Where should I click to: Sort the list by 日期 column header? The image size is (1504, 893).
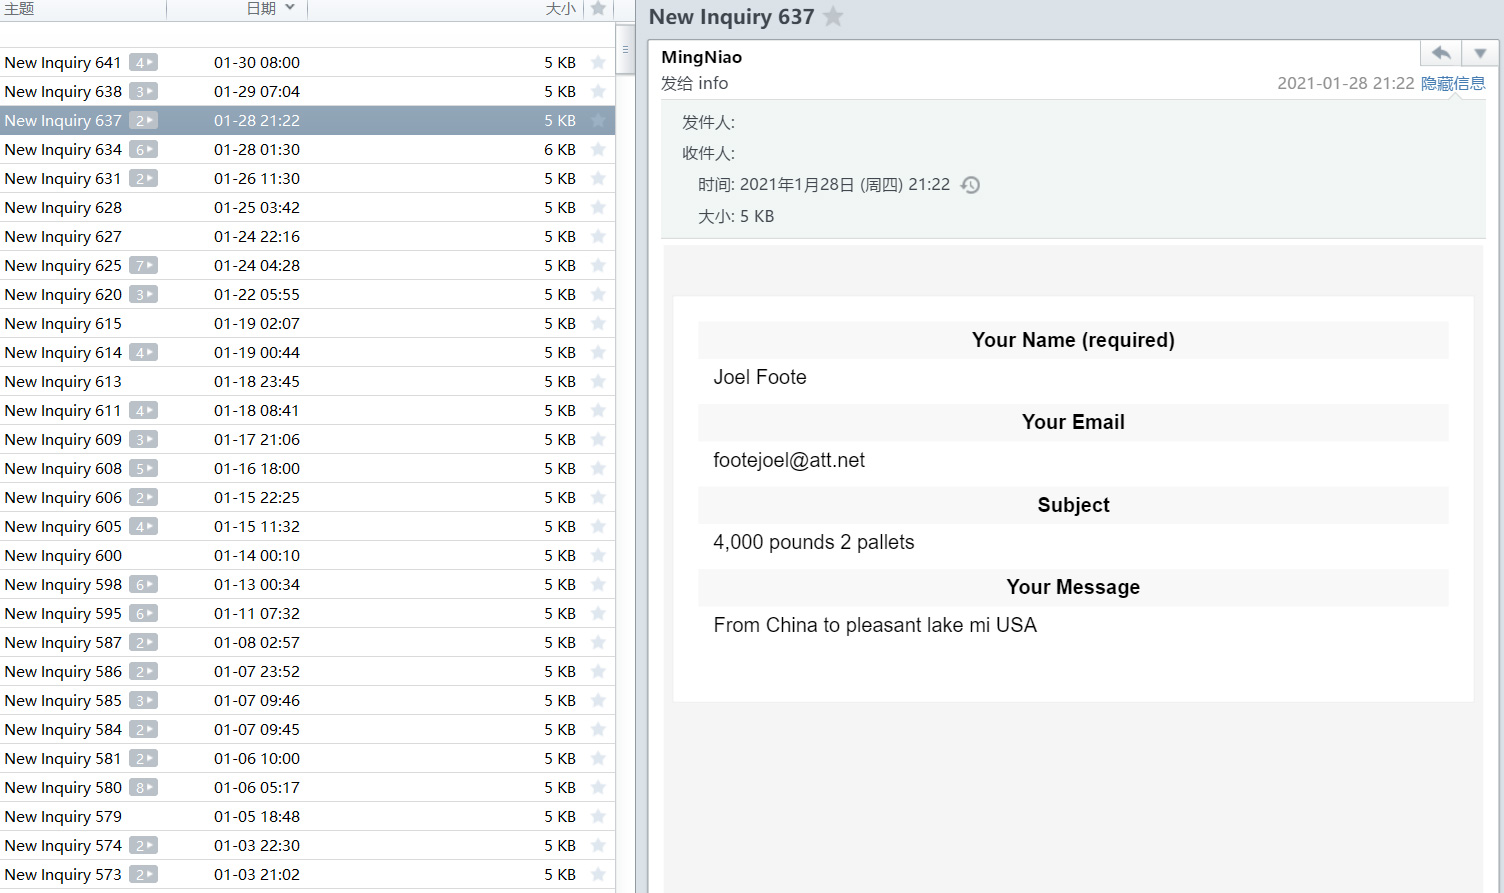(261, 8)
